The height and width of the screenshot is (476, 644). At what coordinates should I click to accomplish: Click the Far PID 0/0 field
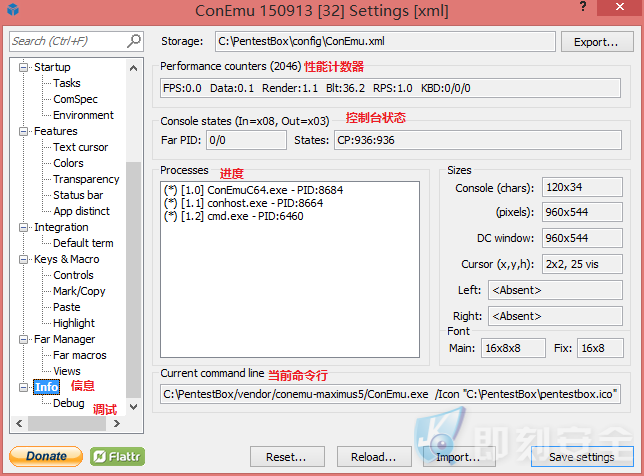pyautogui.click(x=246, y=140)
